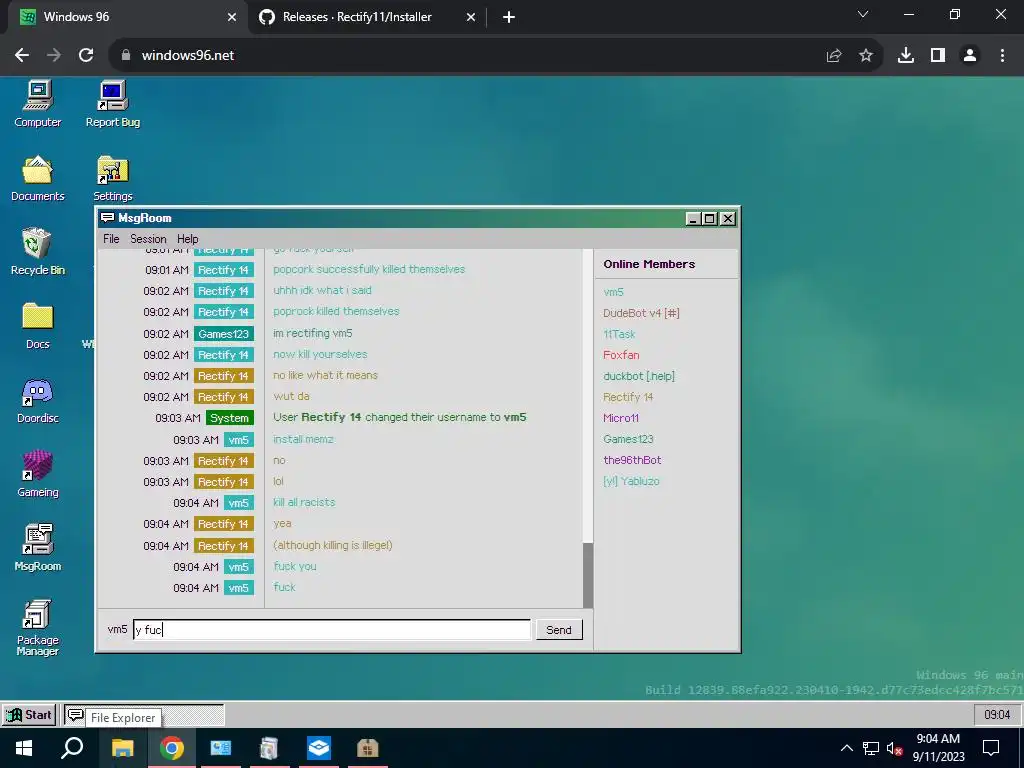The height and width of the screenshot is (768, 1024).
Task: Bookmark this page with star icon
Action: (x=866, y=56)
